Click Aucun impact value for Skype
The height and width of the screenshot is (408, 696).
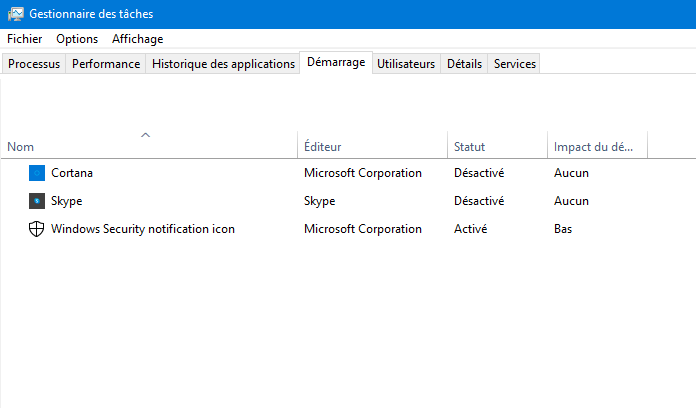pyautogui.click(x=571, y=201)
